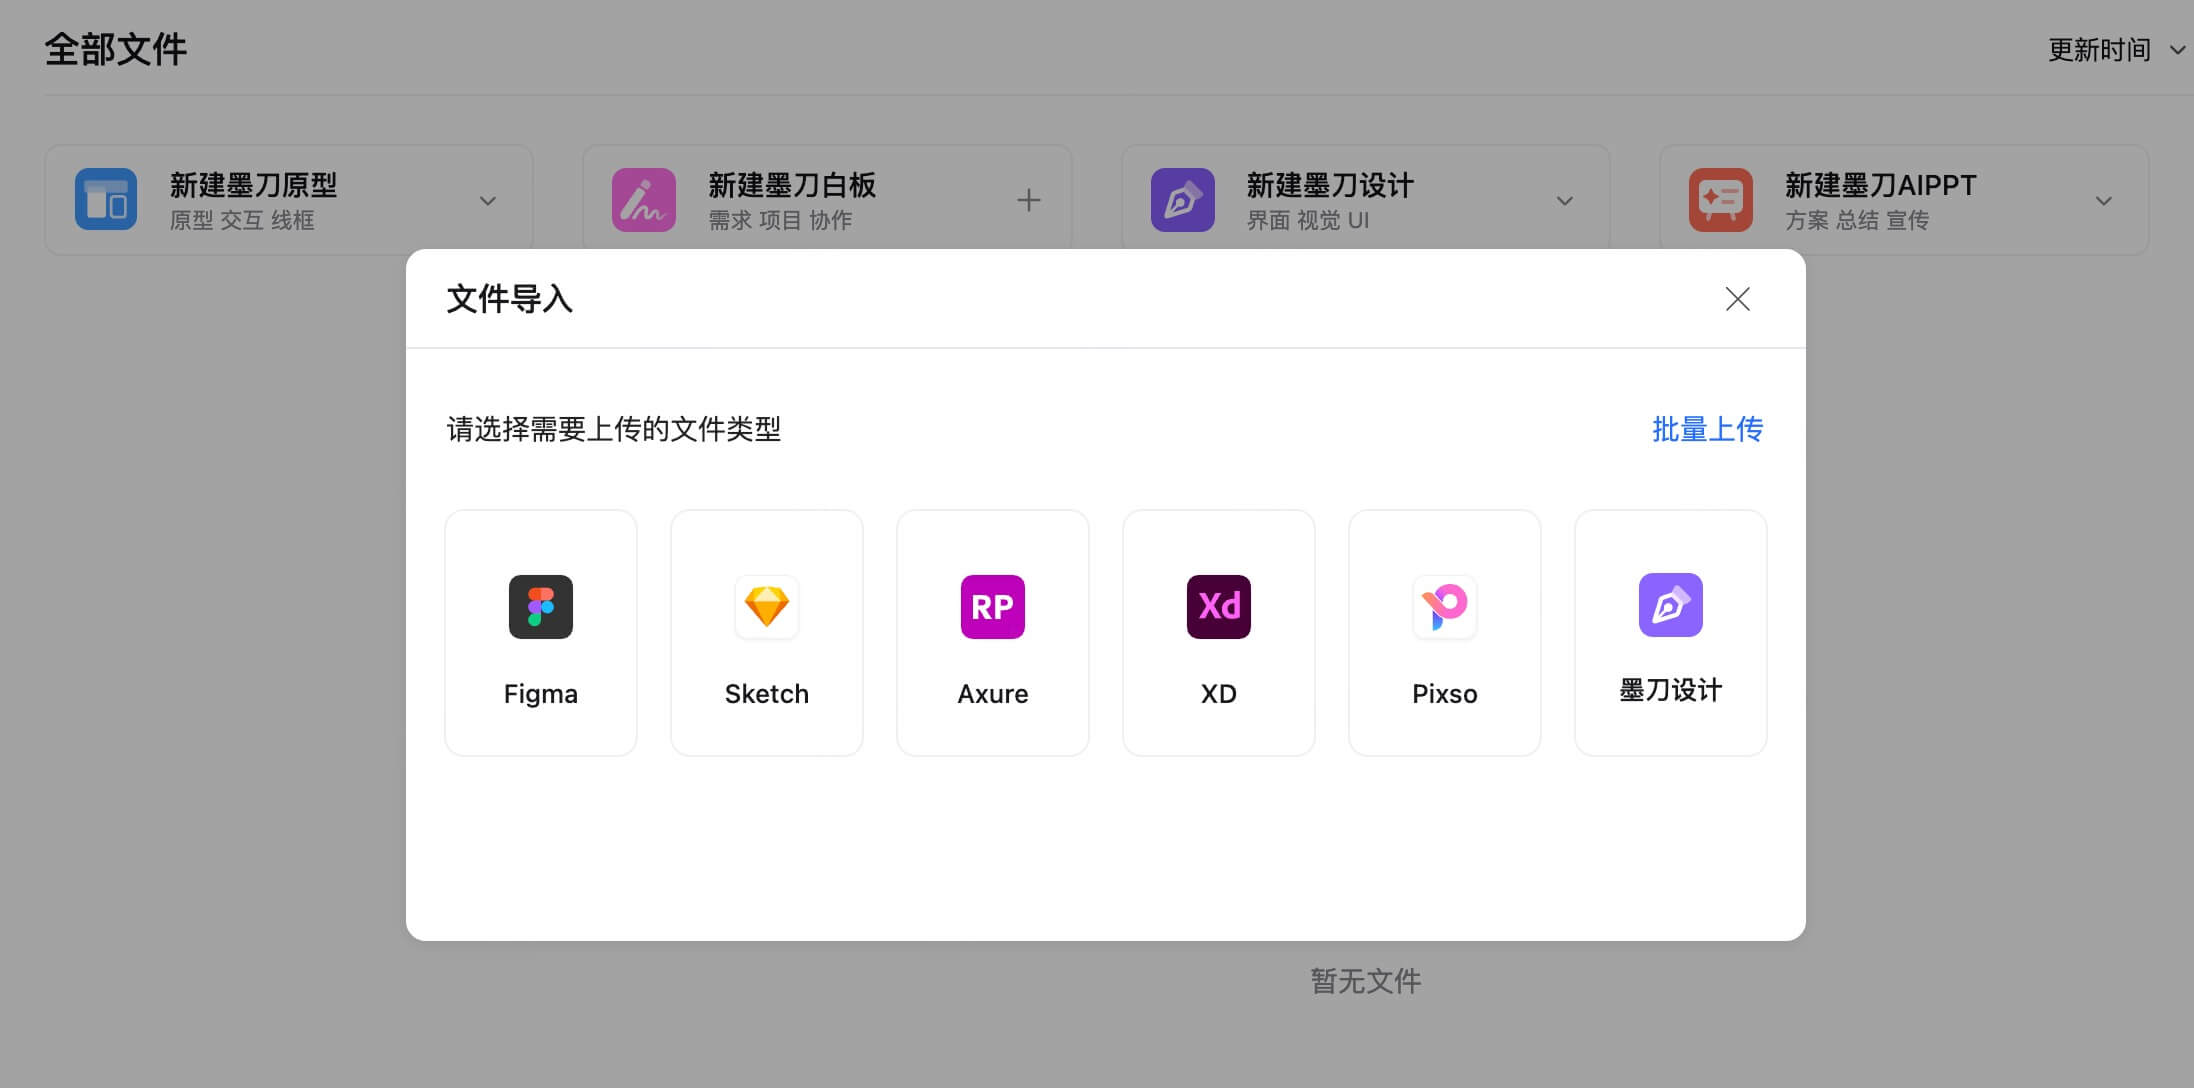
Task: Select the Axure card in the dialog
Action: pyautogui.click(x=992, y=632)
